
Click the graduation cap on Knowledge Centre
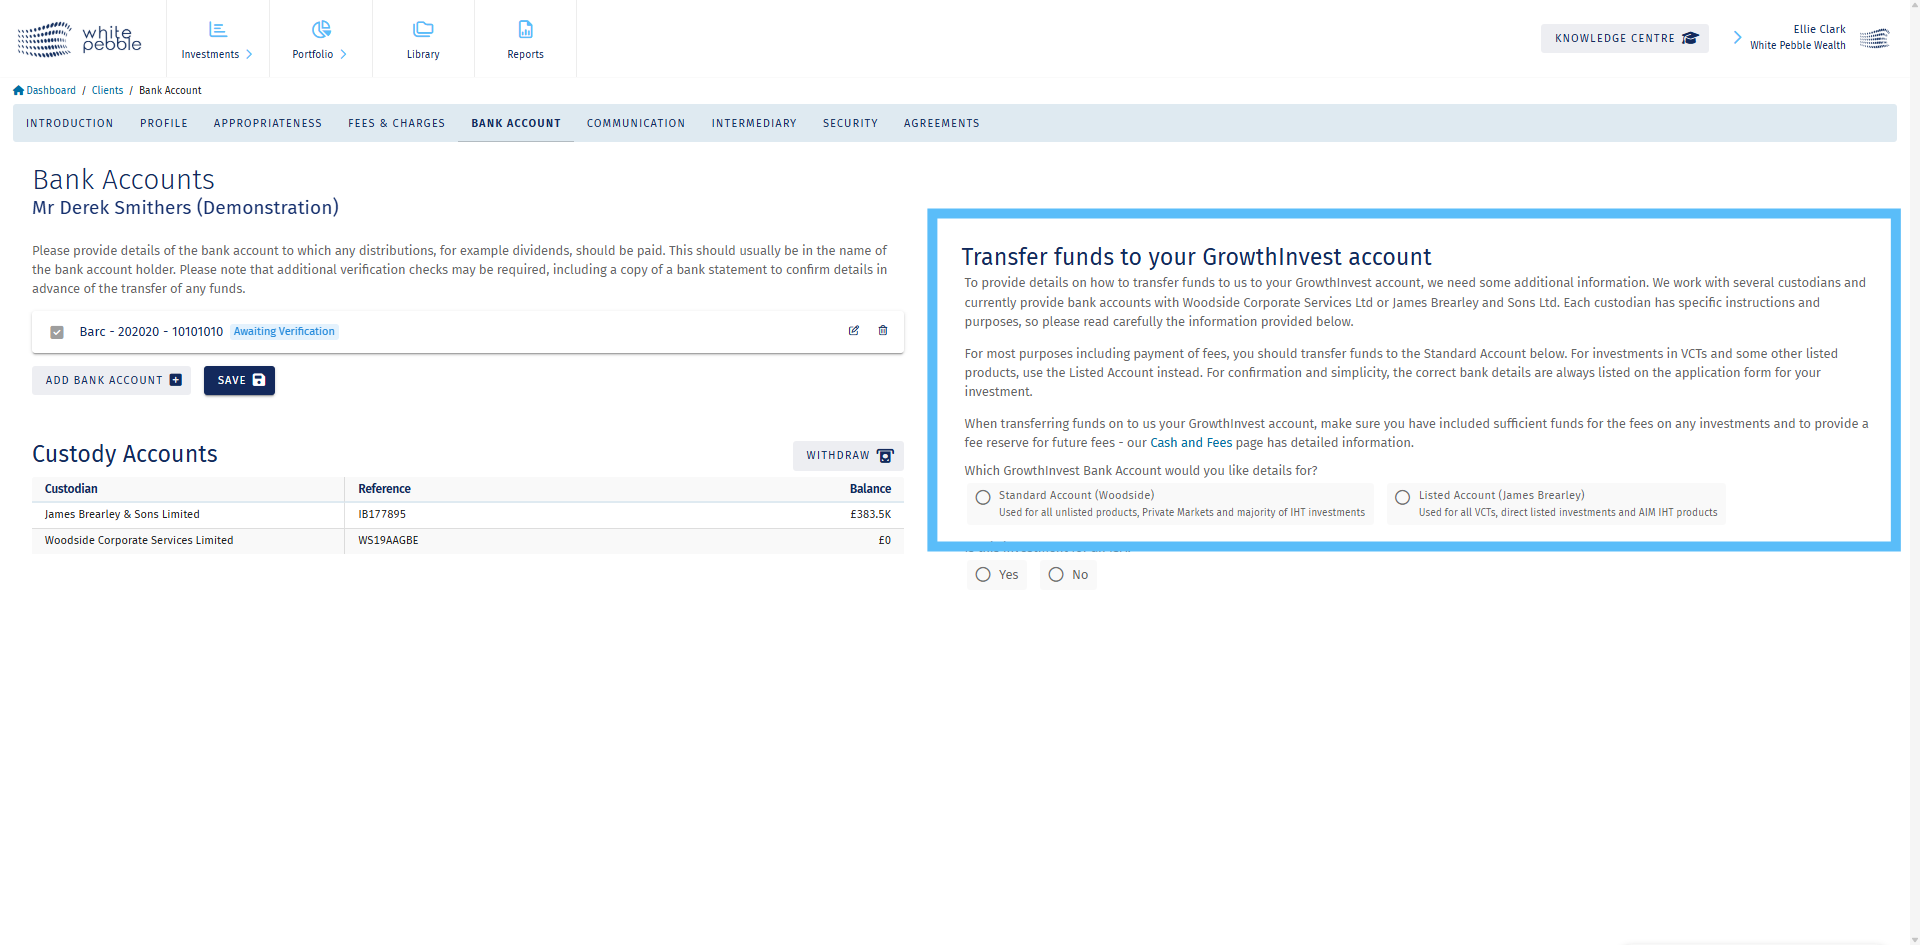pyautogui.click(x=1692, y=38)
